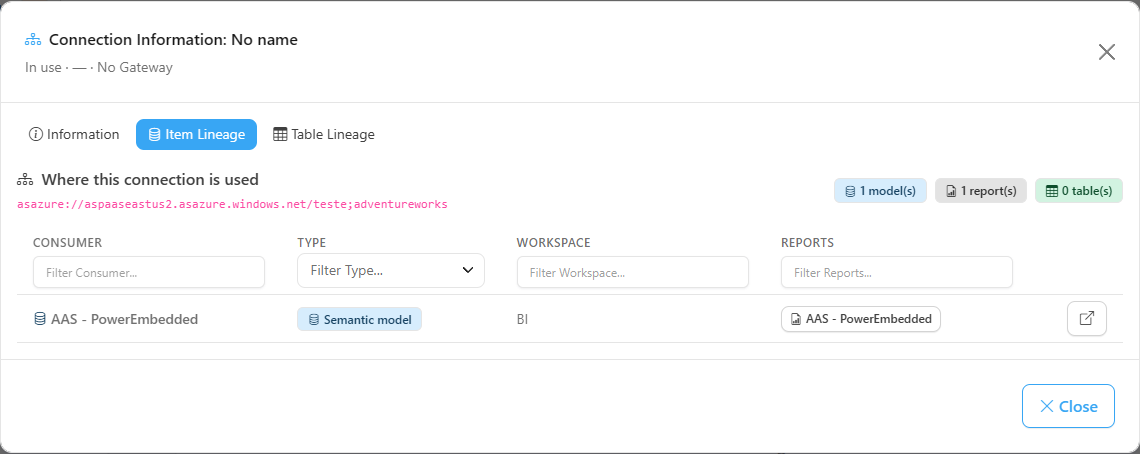
Task: Click the 'Where this connection is used' heading
Action: (150, 179)
